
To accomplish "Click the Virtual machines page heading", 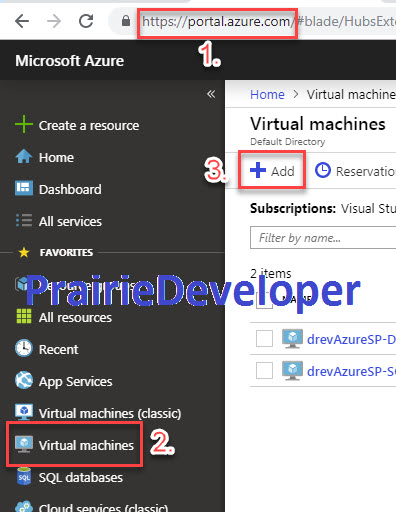I will tap(318, 124).
